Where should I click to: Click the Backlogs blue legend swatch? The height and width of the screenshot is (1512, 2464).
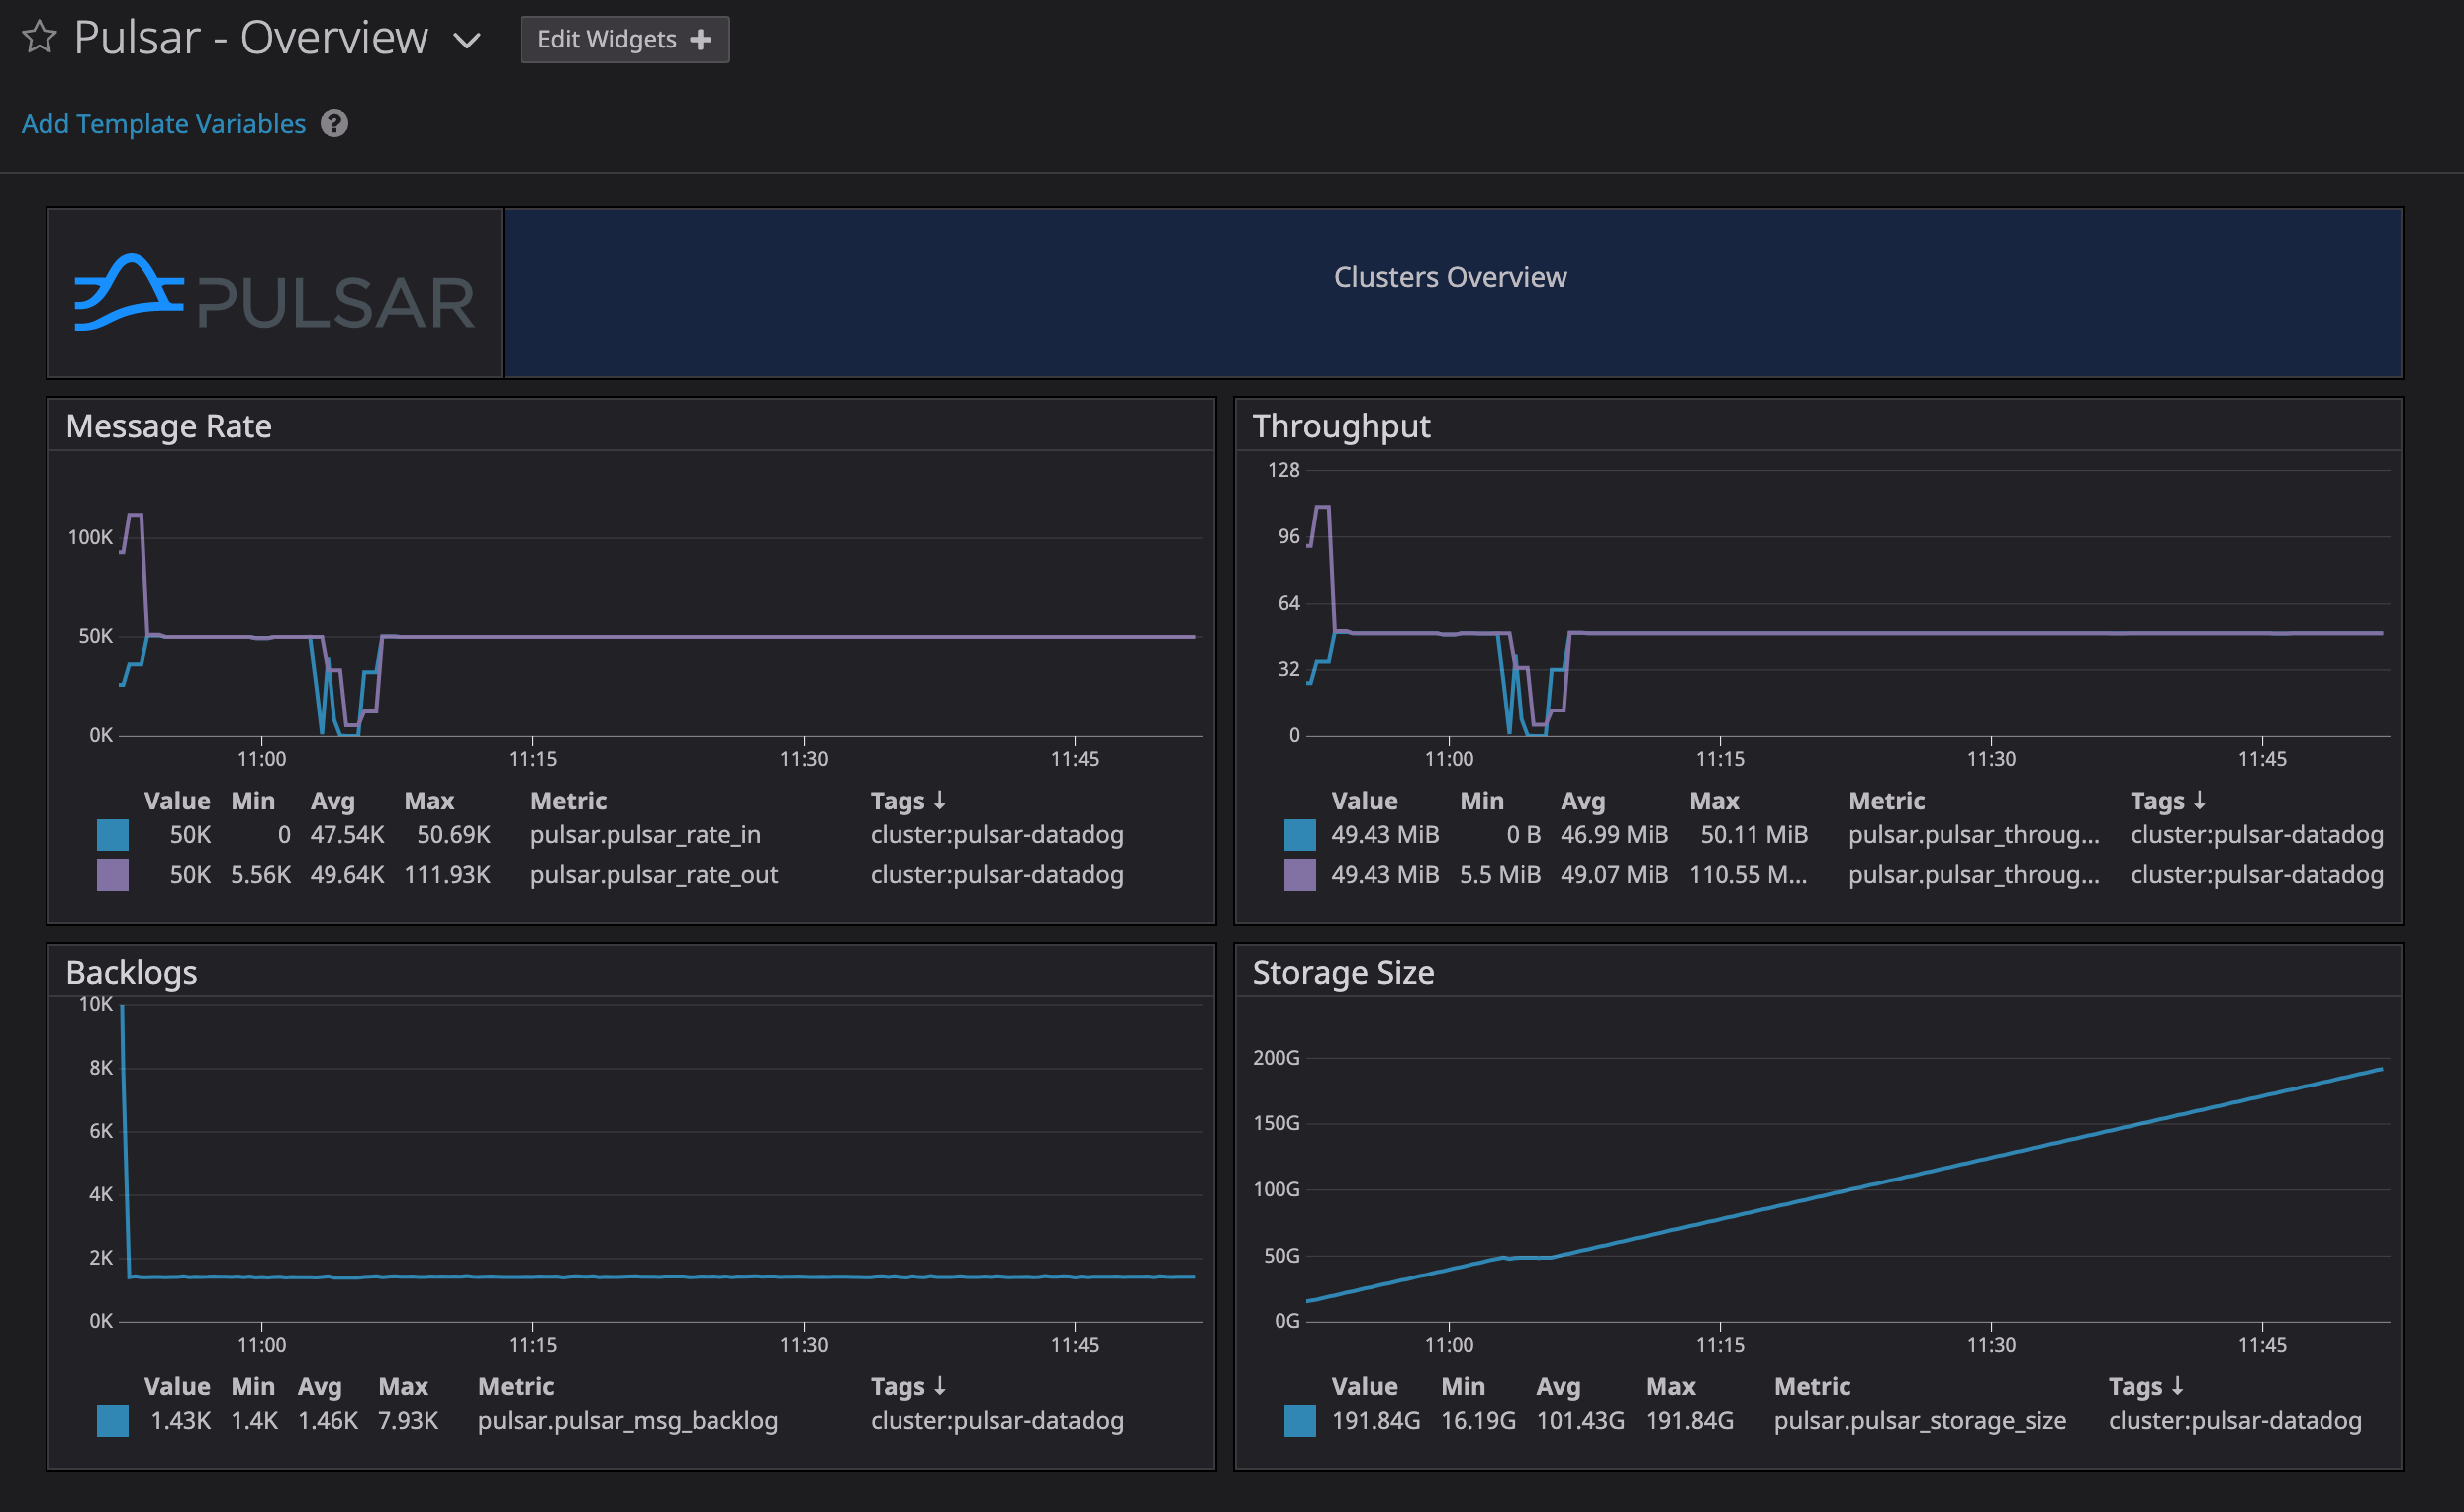point(112,1421)
